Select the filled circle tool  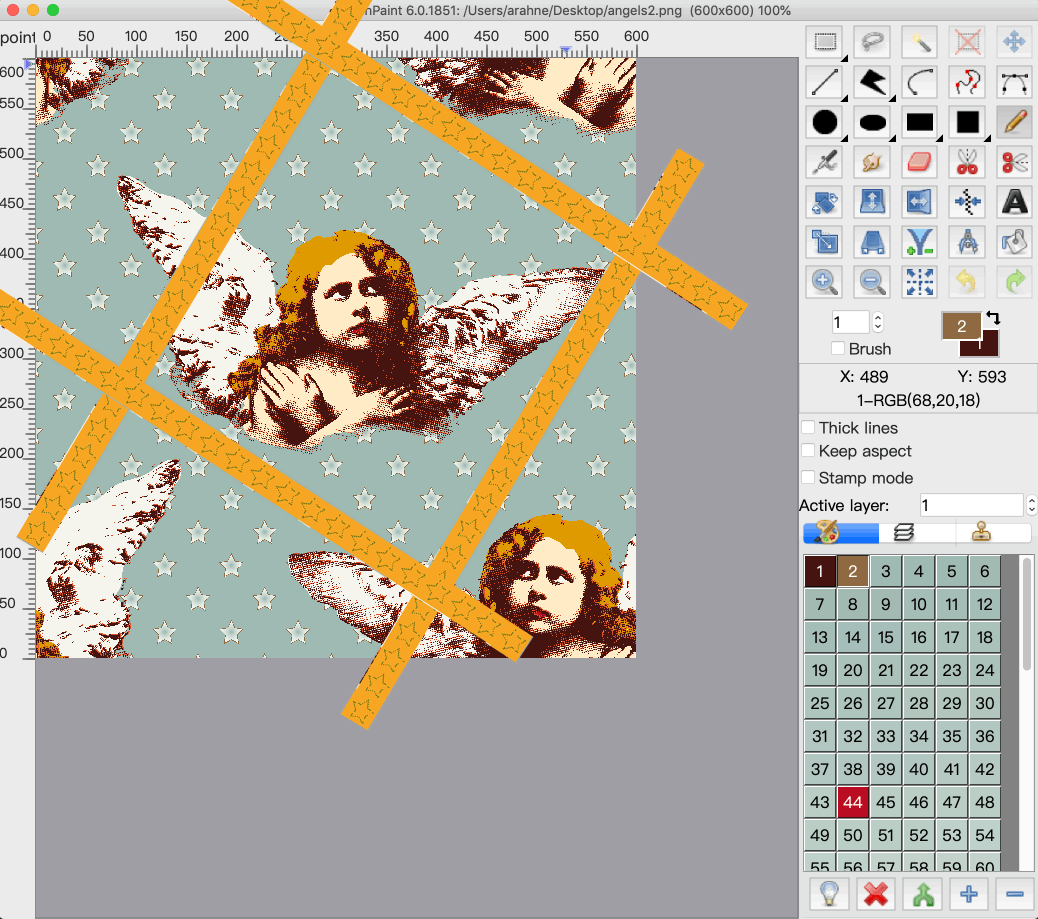coord(825,122)
